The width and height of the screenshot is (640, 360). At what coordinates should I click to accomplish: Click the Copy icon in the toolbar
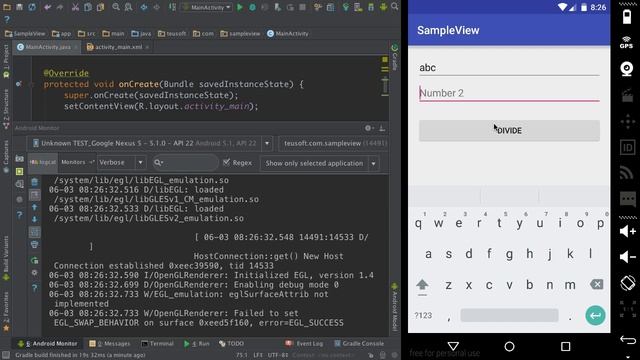[88, 7]
